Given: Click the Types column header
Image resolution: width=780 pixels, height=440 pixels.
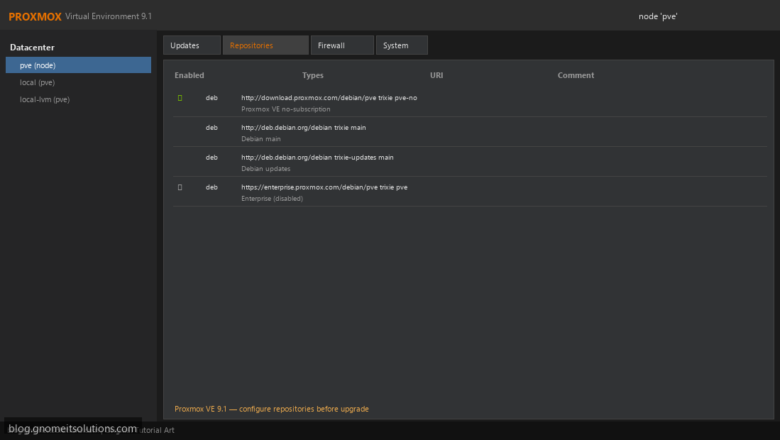Looking at the screenshot, I should coord(313,75).
